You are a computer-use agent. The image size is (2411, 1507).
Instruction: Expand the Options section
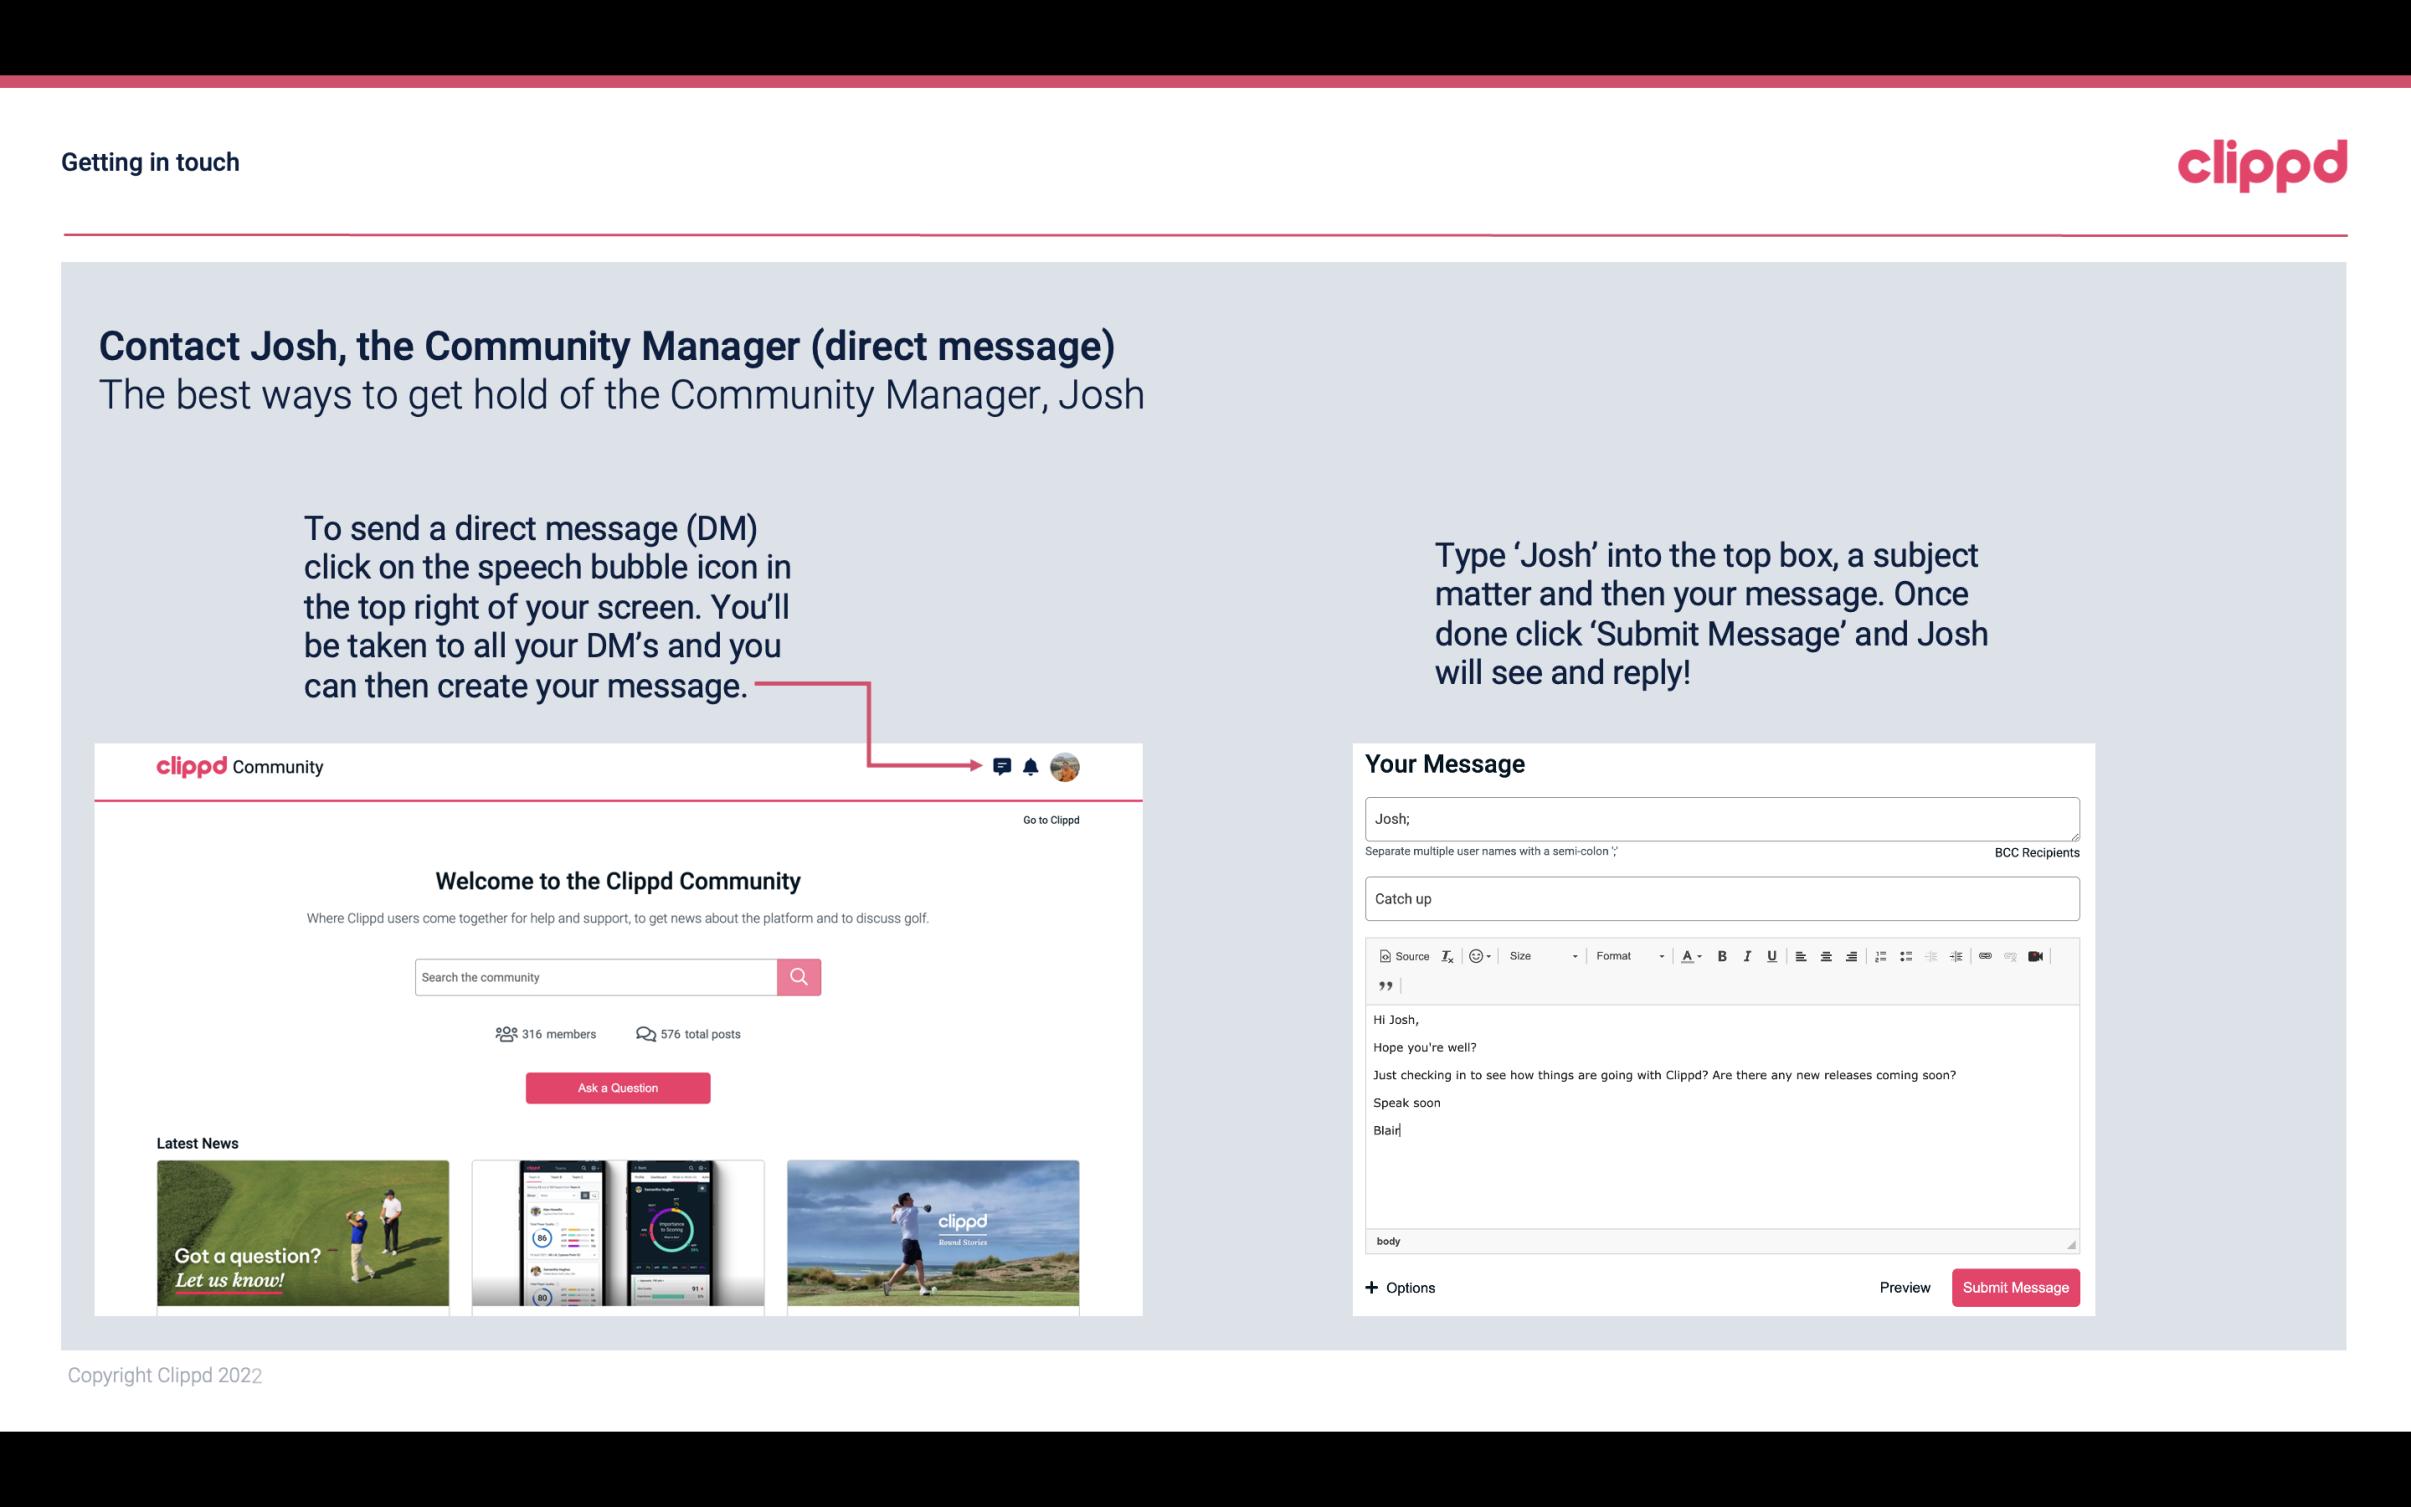(1401, 1287)
